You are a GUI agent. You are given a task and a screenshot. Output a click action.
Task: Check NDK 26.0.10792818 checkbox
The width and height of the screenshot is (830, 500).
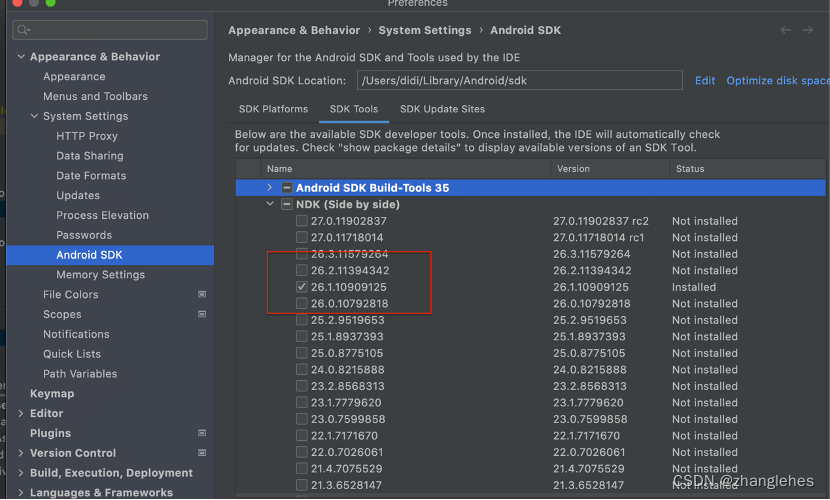302,303
